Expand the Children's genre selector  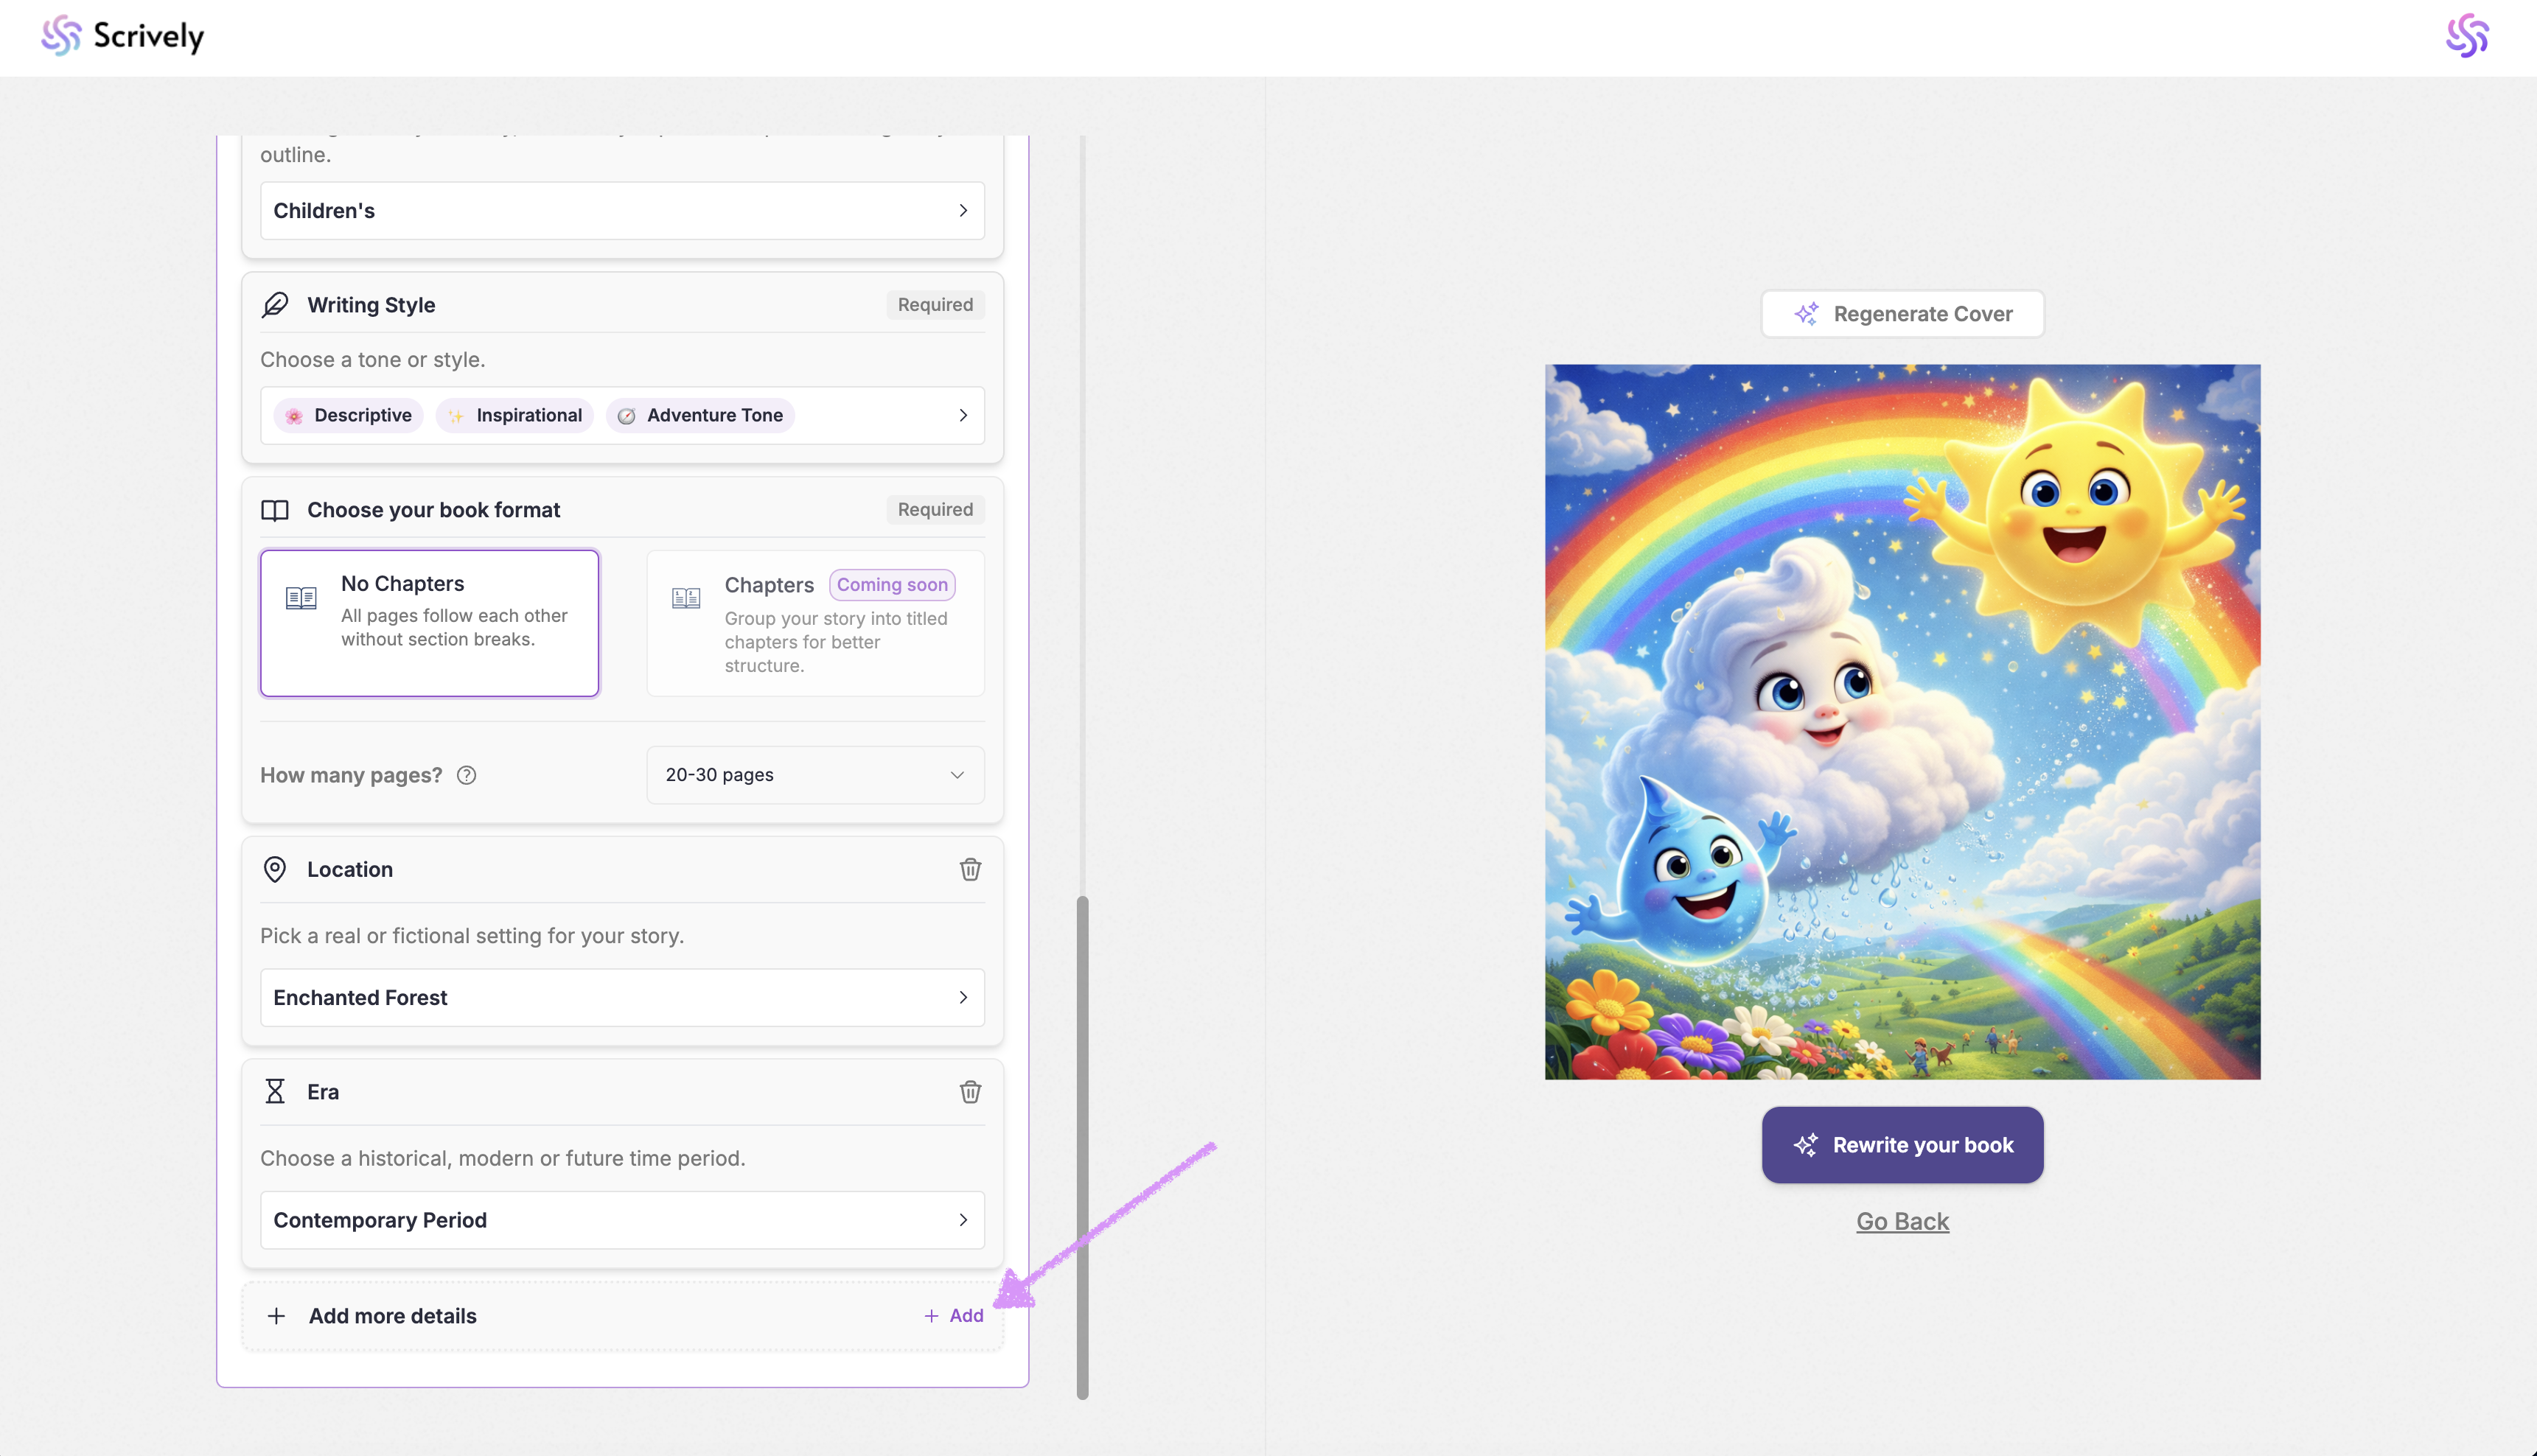[622, 210]
